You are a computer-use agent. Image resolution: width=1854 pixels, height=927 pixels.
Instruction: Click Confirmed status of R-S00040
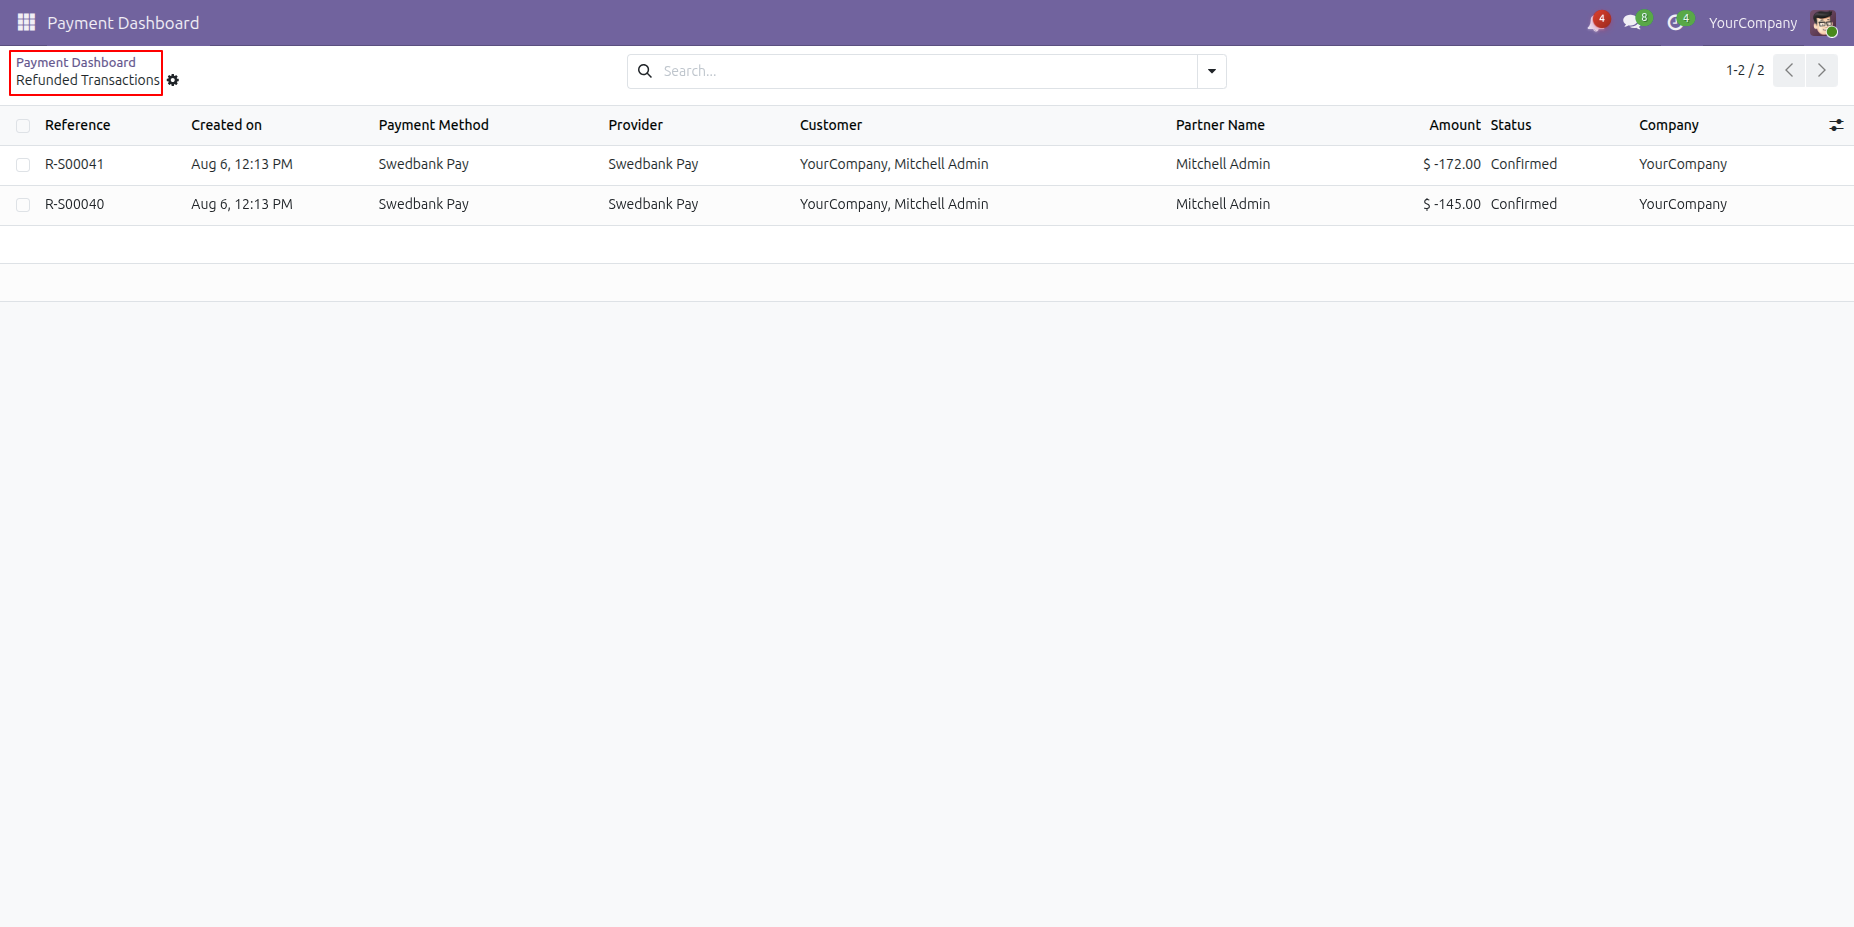click(1524, 204)
